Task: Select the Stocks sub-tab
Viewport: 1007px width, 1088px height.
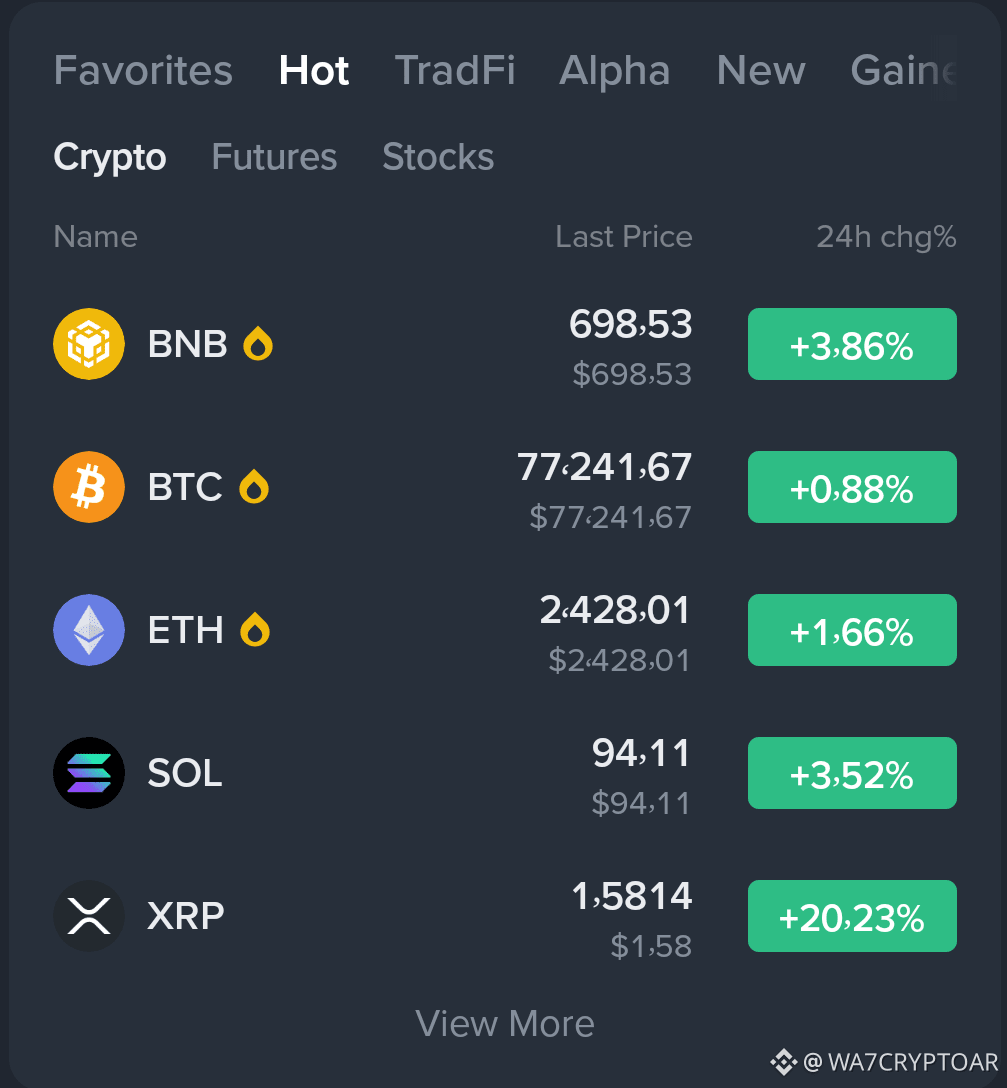Action: pyautogui.click(x=438, y=157)
